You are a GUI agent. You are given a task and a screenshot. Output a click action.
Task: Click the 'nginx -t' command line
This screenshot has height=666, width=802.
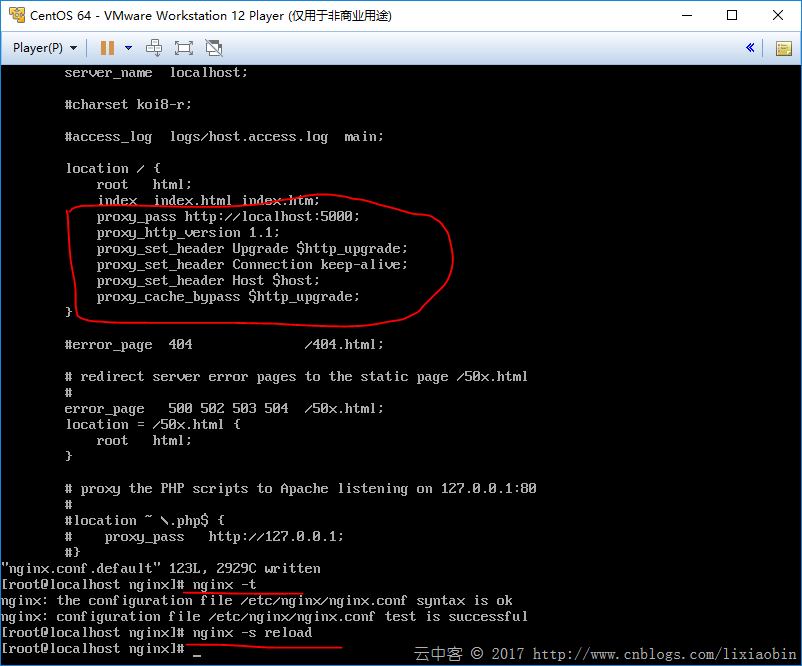224,585
